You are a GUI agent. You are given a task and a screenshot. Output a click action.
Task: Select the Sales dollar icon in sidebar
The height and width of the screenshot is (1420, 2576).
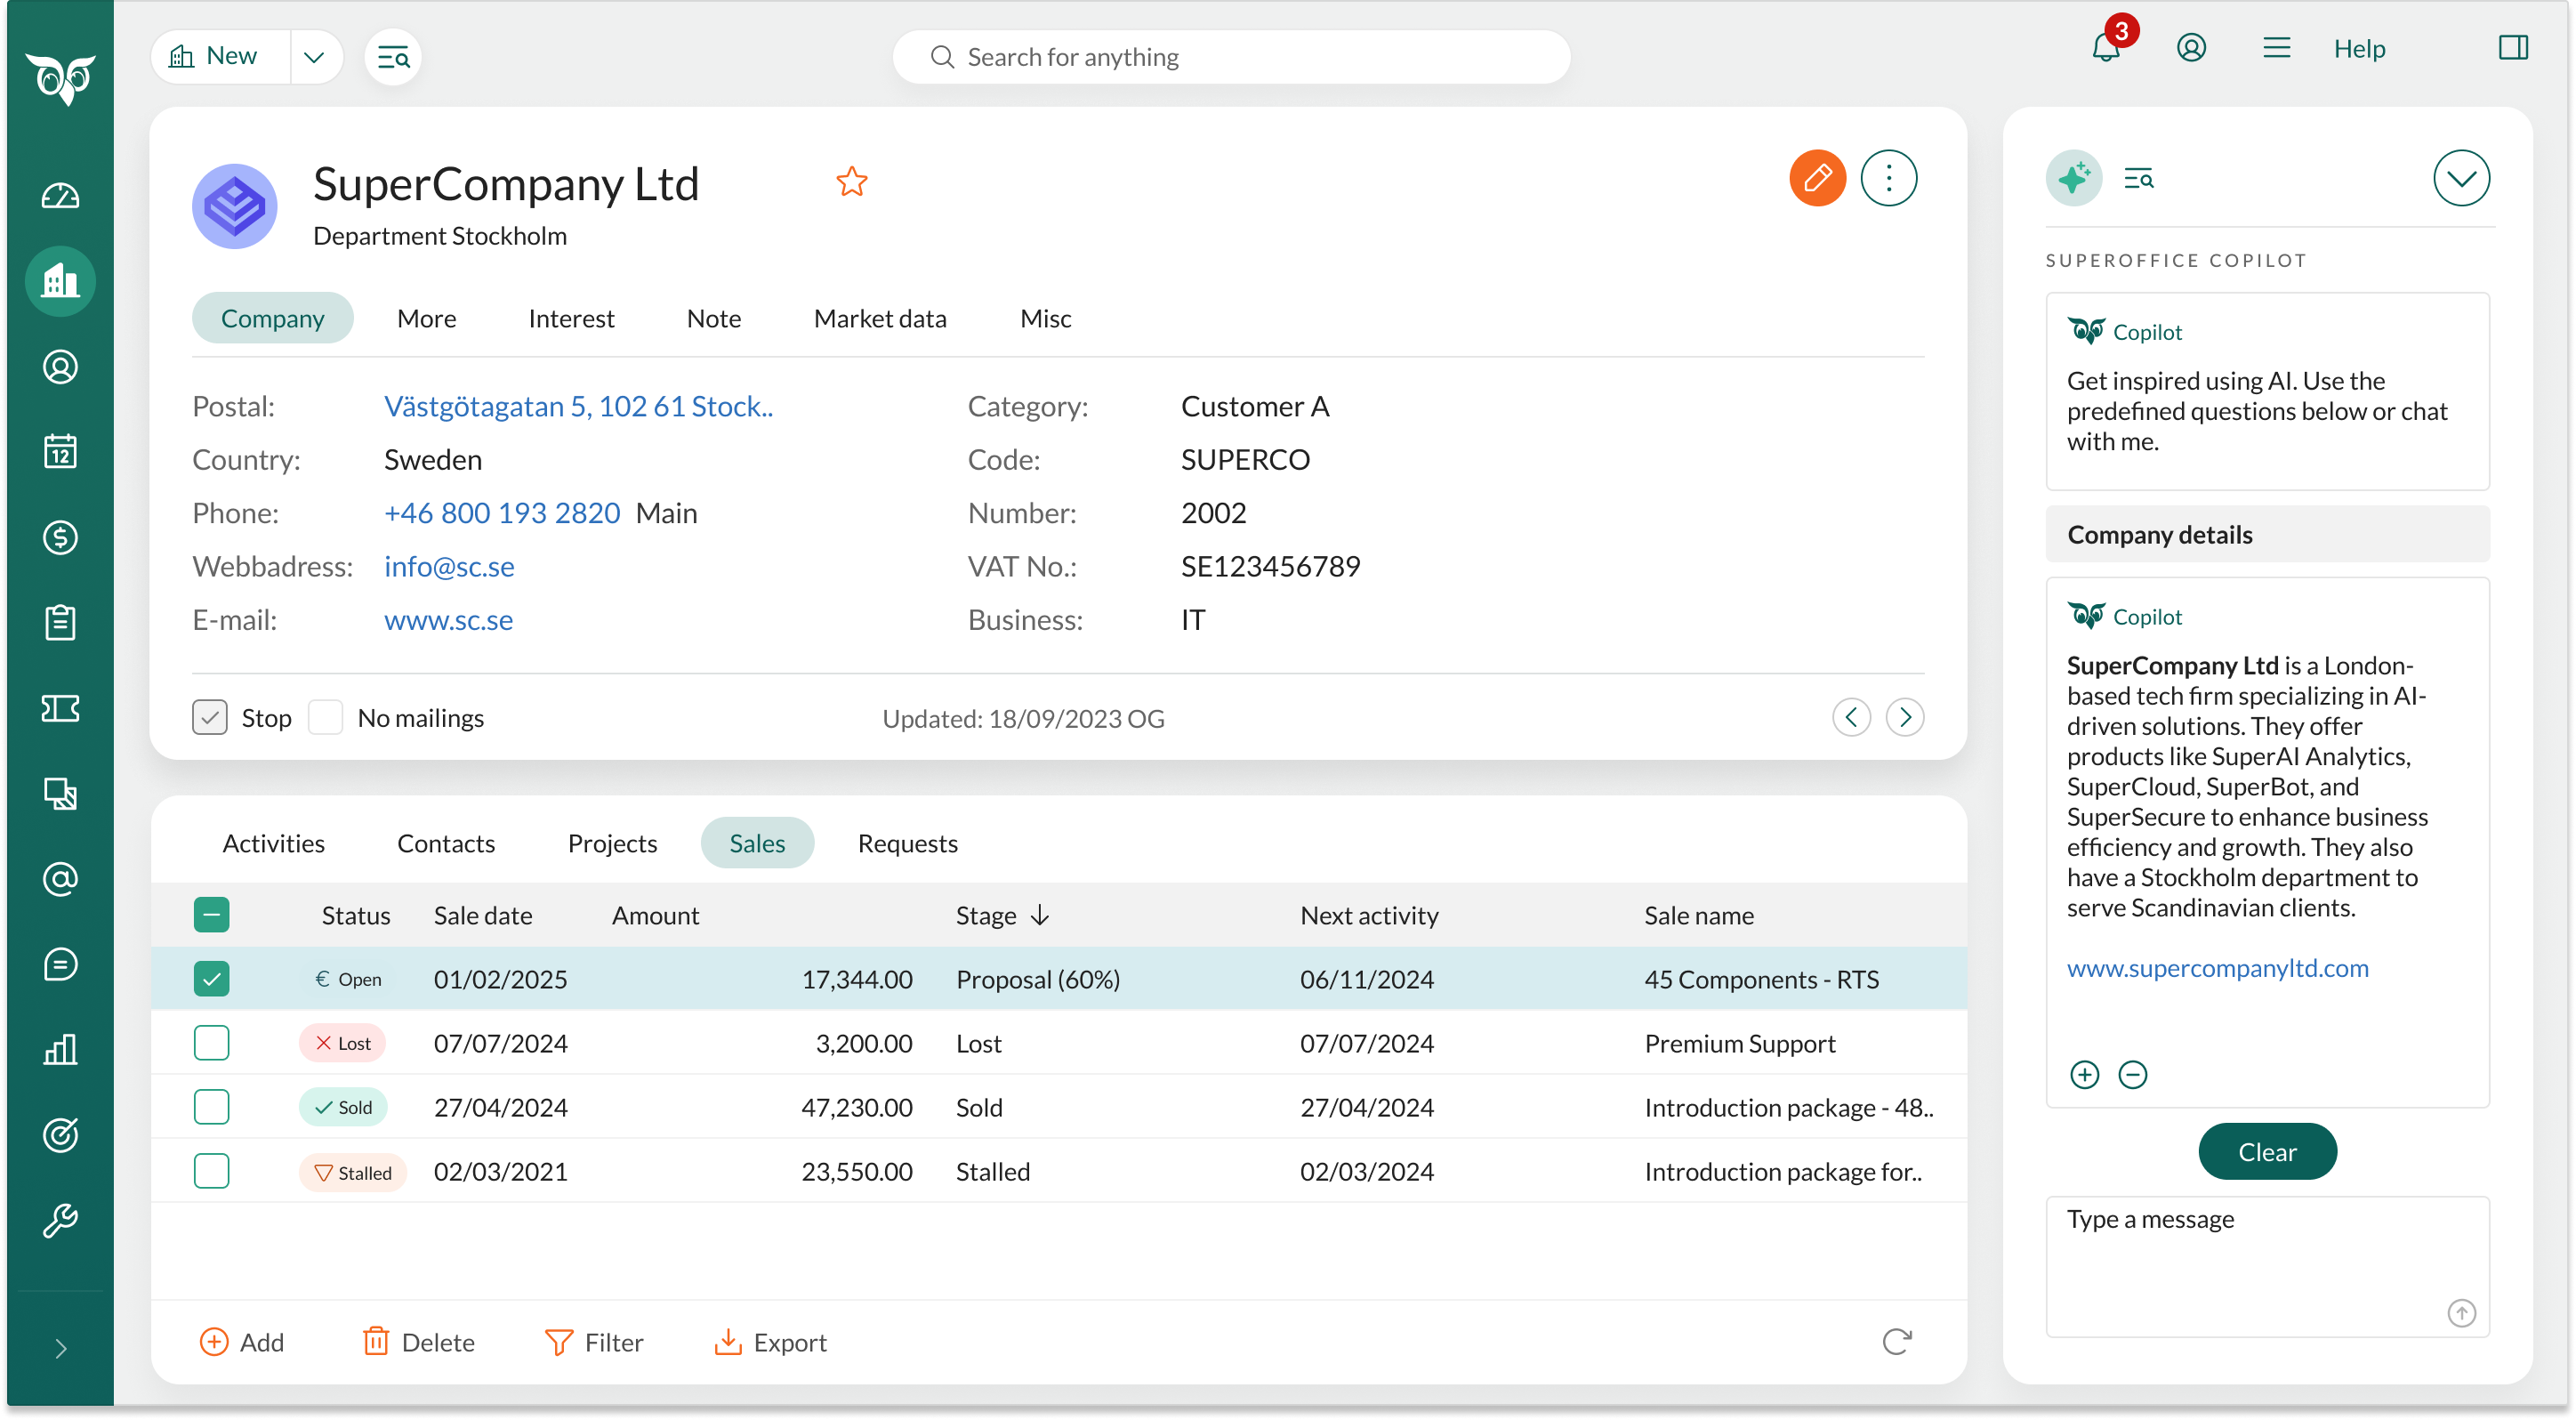coord(60,538)
